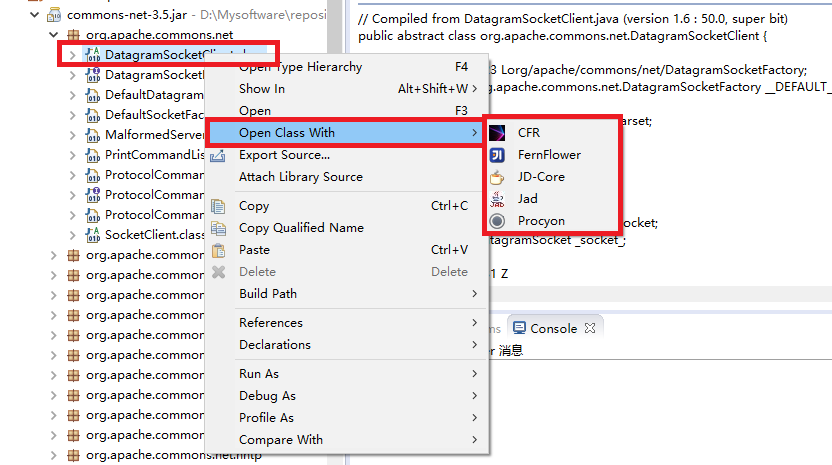Viewport: 832px width, 465px height.
Task: Open class with JD-Core decompiler
Action: tap(552, 177)
